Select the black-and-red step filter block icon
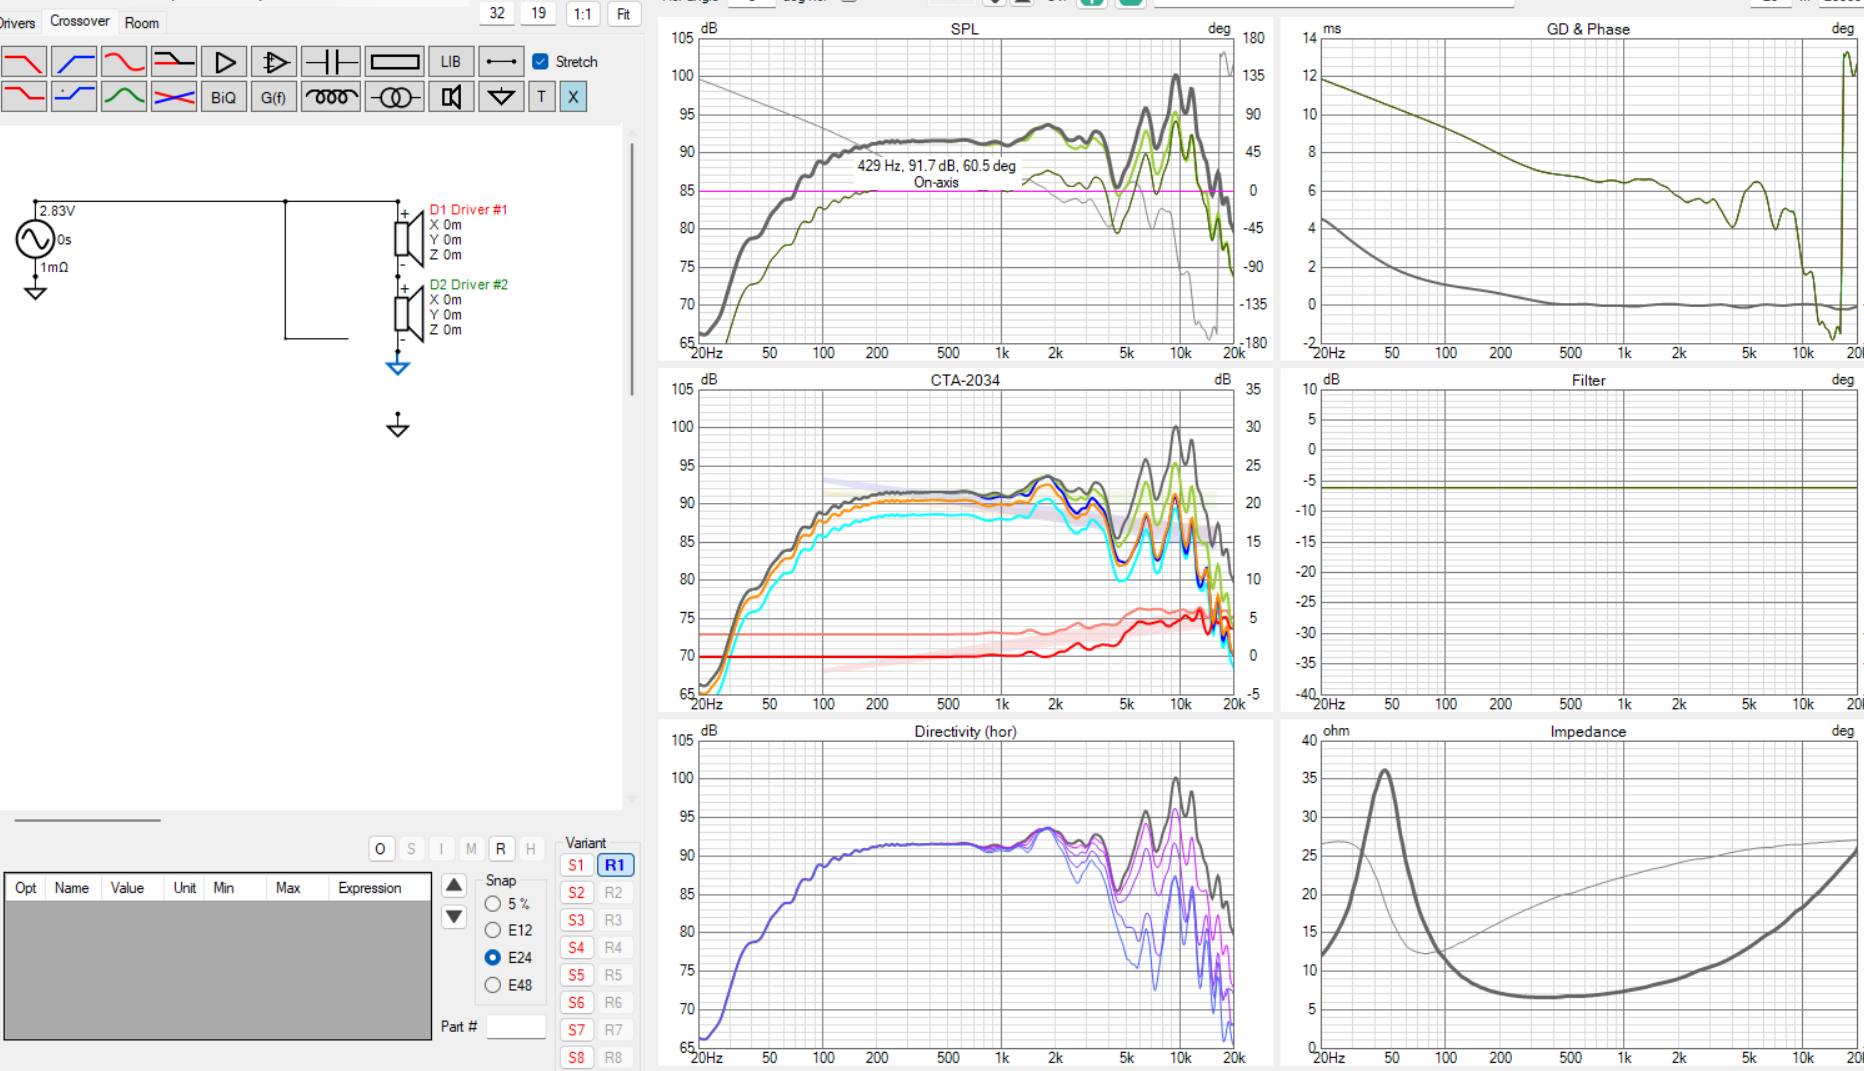The image size is (1864, 1071). coord(174,62)
